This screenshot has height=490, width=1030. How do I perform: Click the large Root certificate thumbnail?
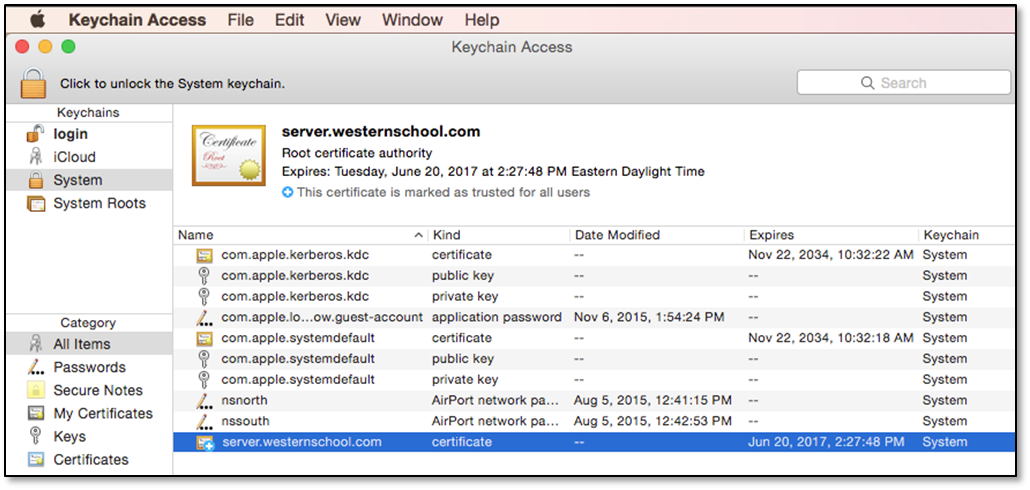(229, 156)
